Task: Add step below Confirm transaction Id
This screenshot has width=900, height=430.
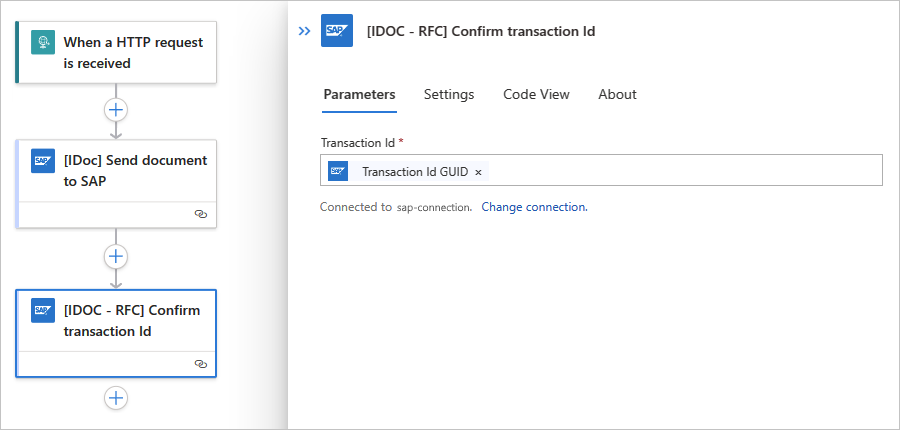Action: coord(116,398)
